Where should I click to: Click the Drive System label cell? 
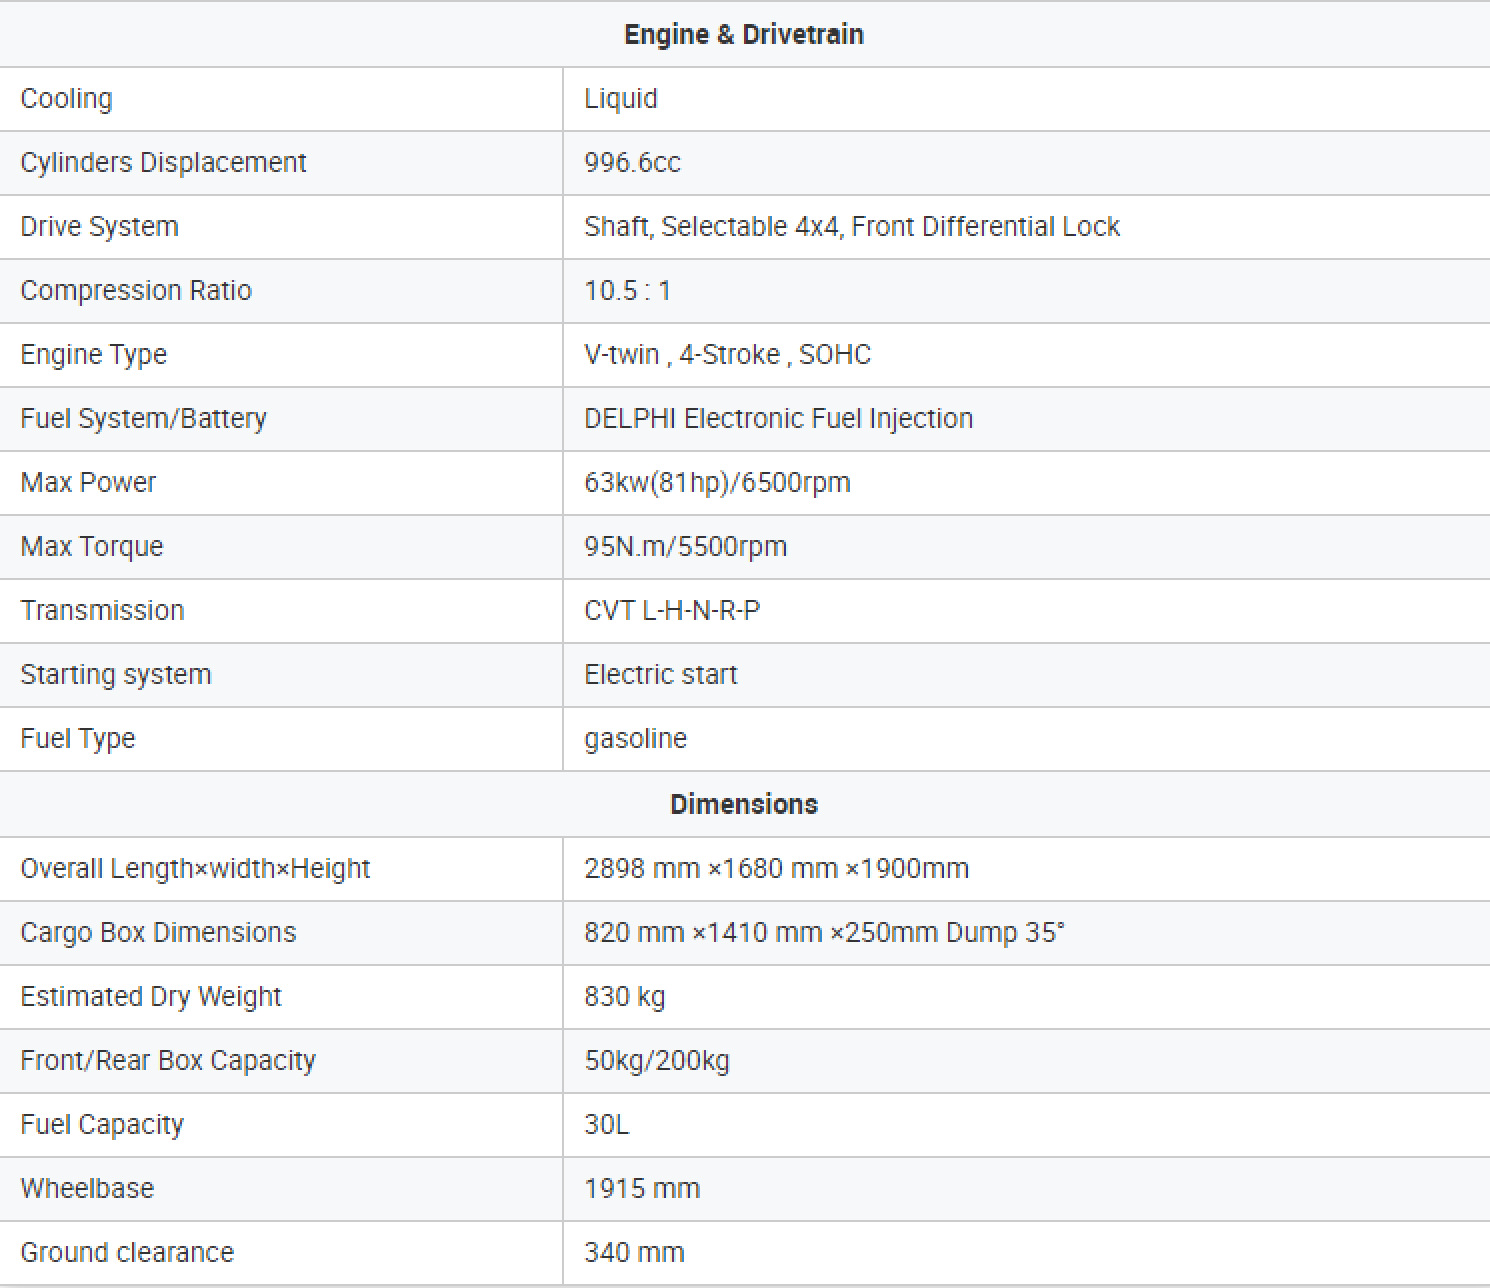[100, 227]
